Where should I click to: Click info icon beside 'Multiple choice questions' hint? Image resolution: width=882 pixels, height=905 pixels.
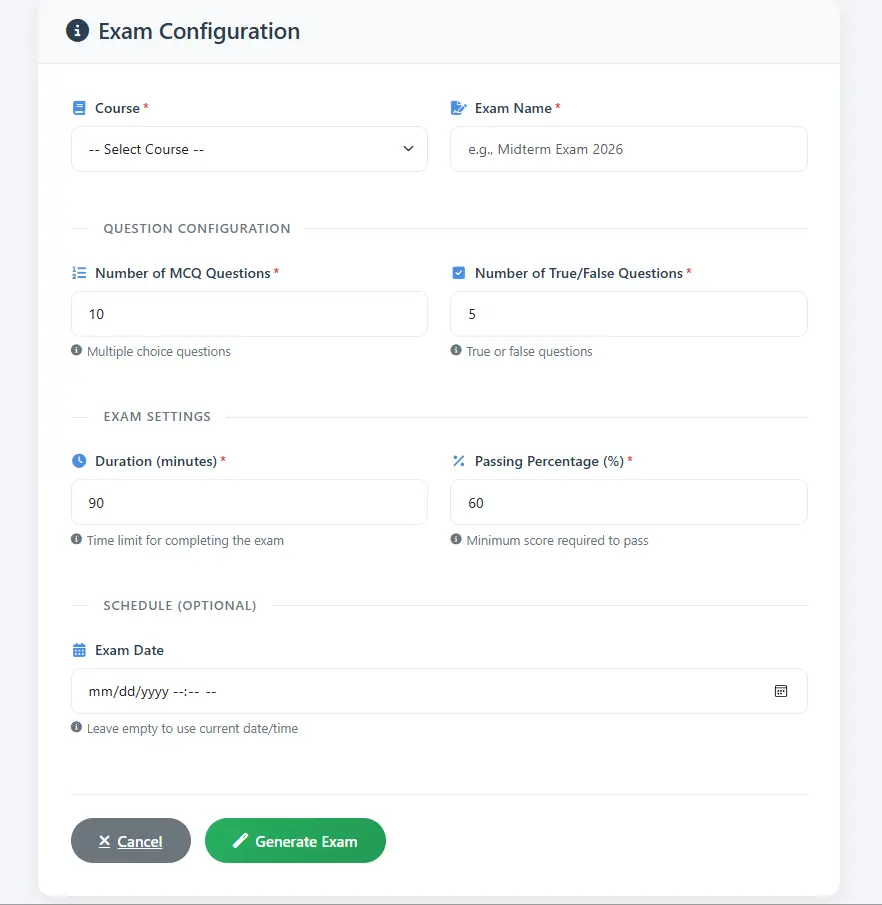pyautogui.click(x=77, y=351)
